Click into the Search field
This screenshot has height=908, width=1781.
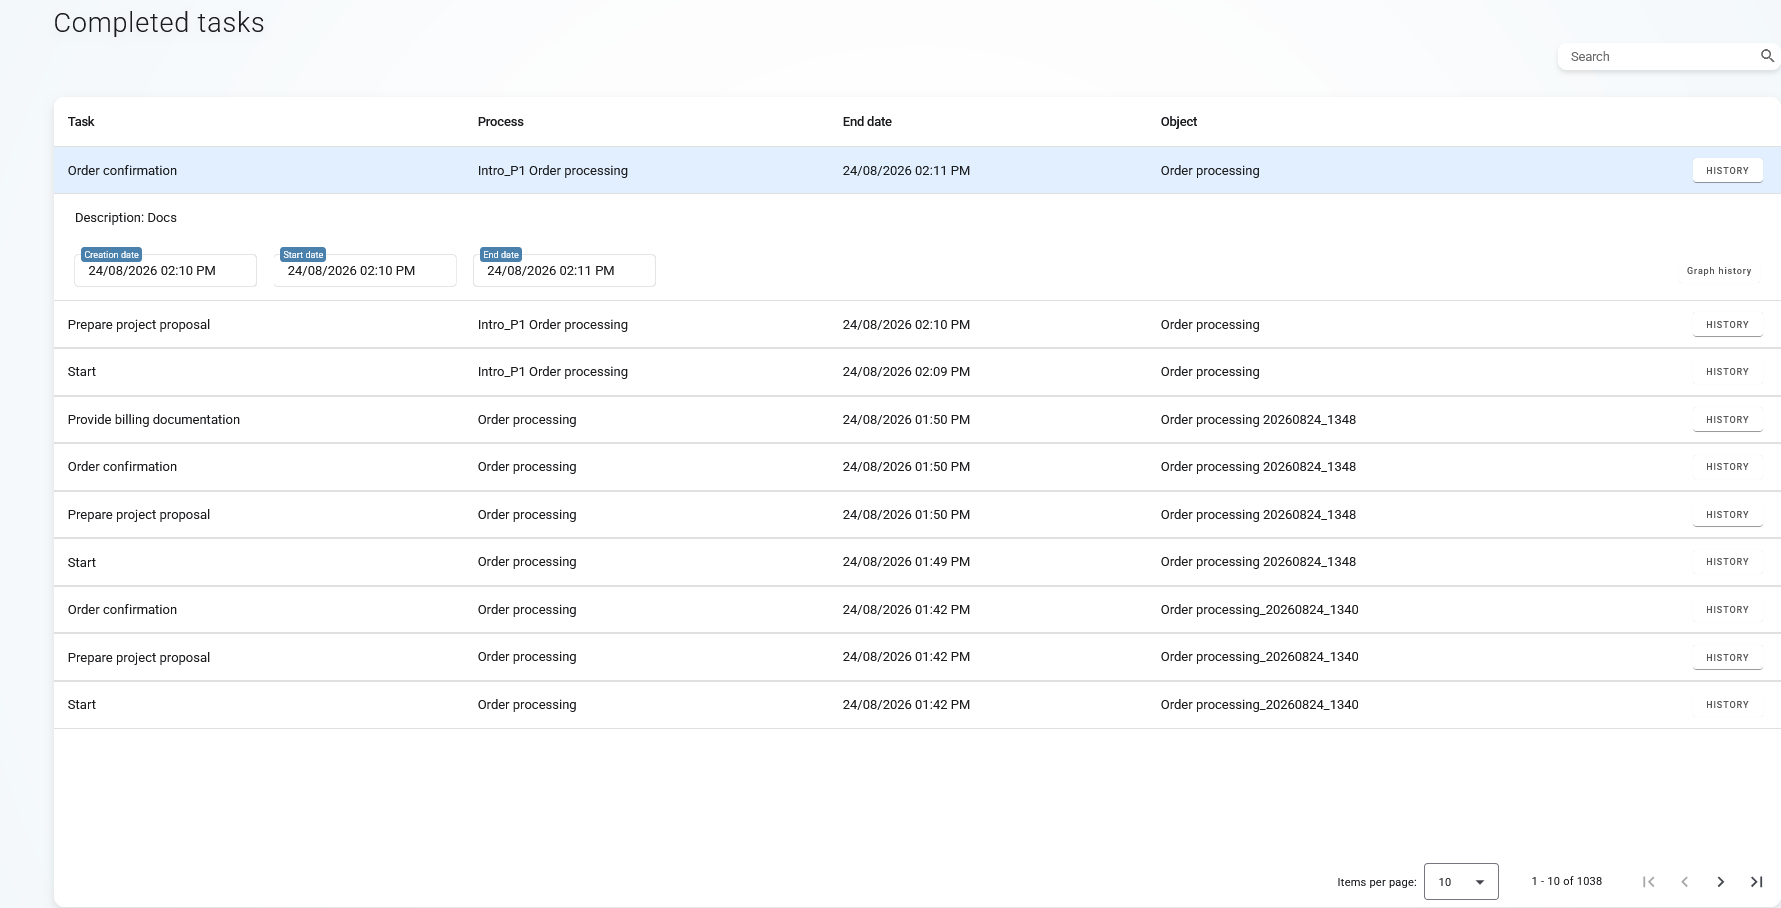[x=1660, y=57]
